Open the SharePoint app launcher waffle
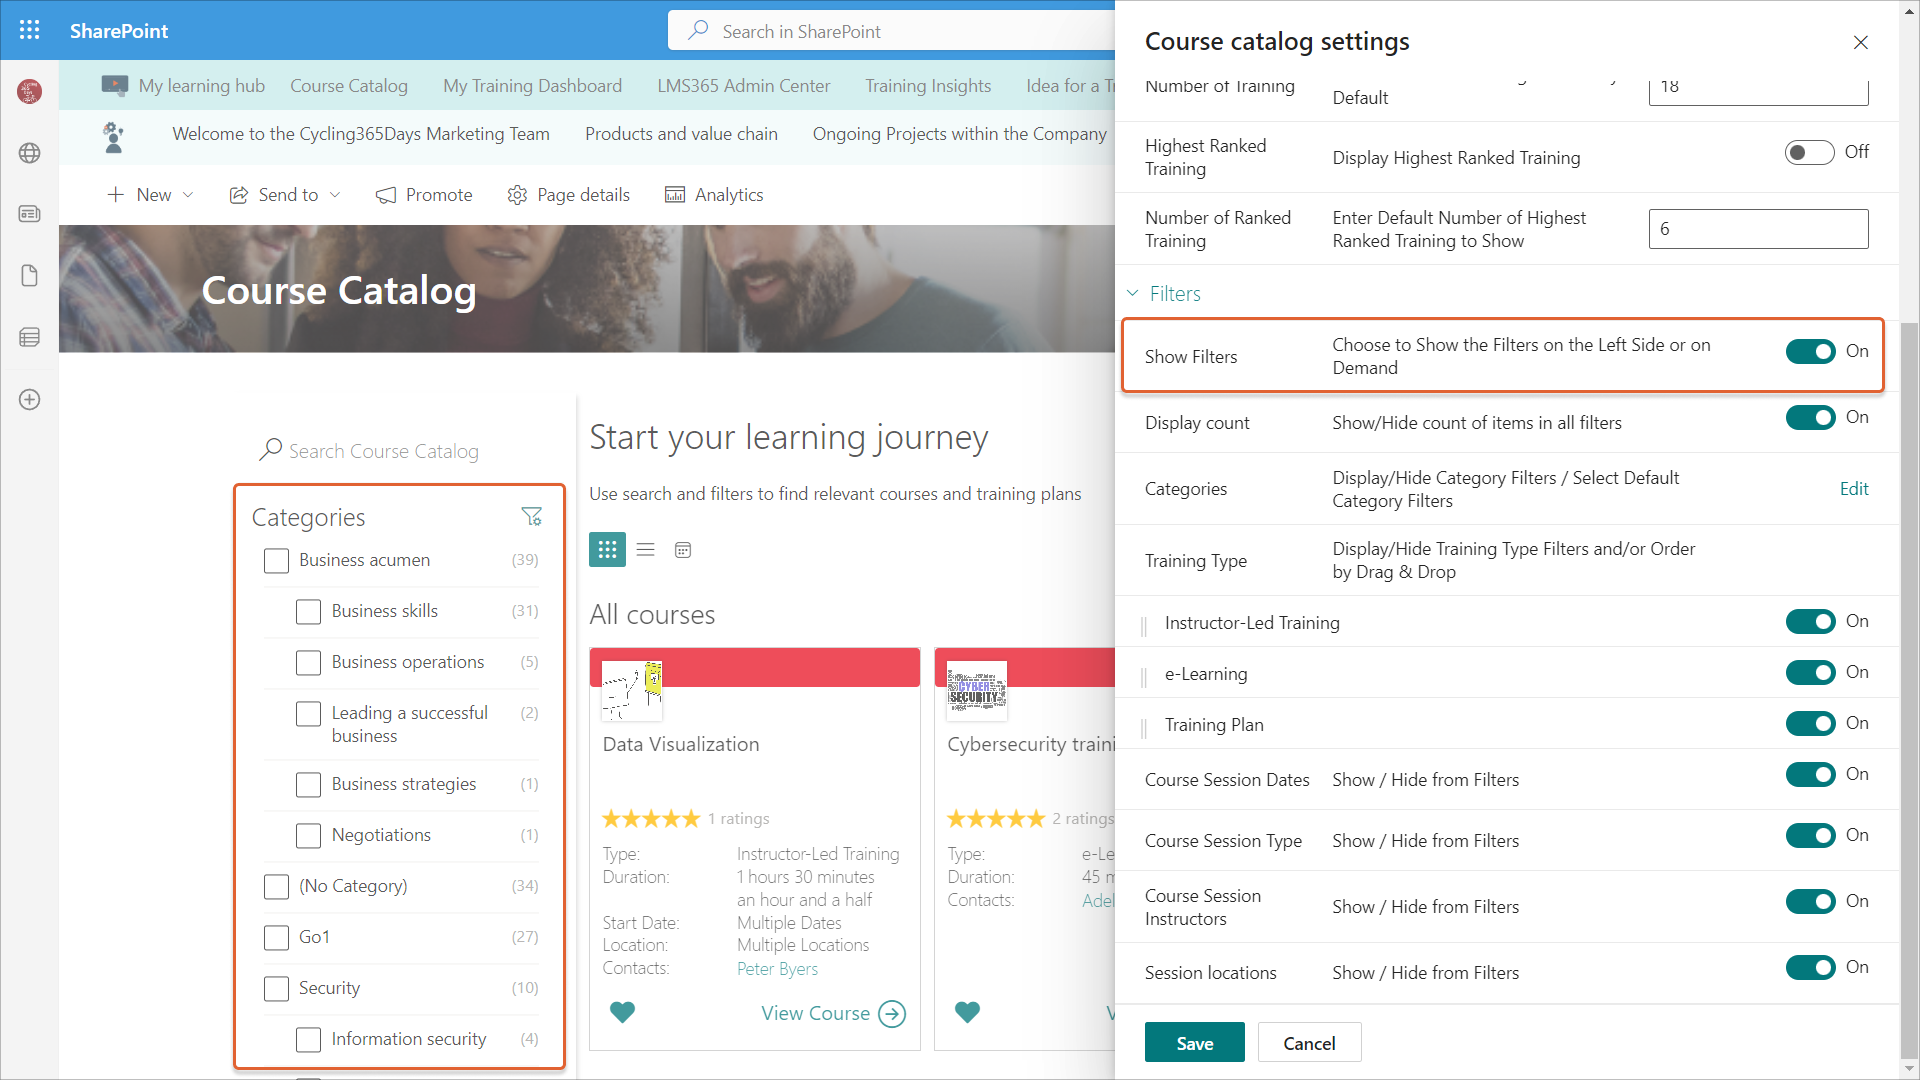Viewport: 1920px width, 1080px height. tap(30, 30)
